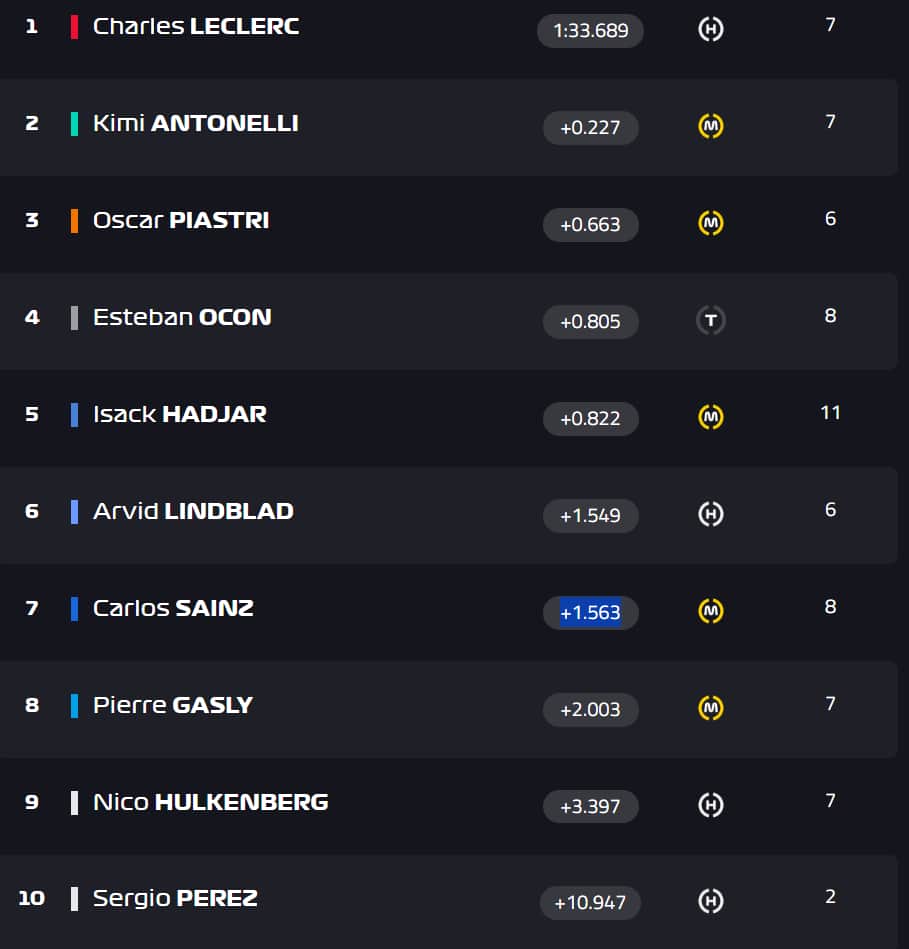Open Charles Leclerc's driver name

[x=196, y=27]
